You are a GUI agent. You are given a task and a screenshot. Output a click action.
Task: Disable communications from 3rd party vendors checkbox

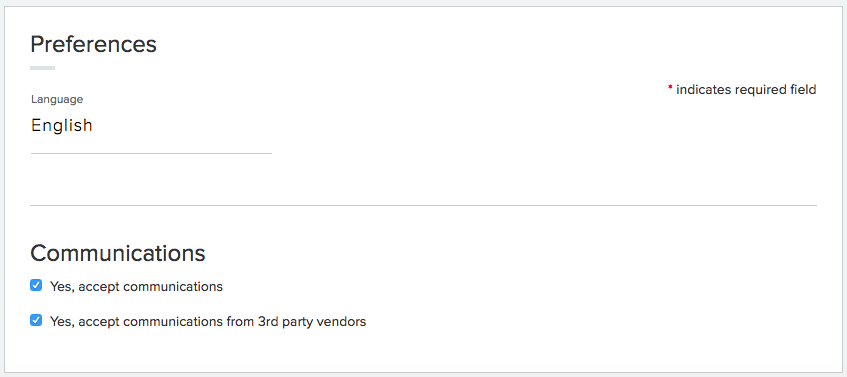pyautogui.click(x=36, y=320)
